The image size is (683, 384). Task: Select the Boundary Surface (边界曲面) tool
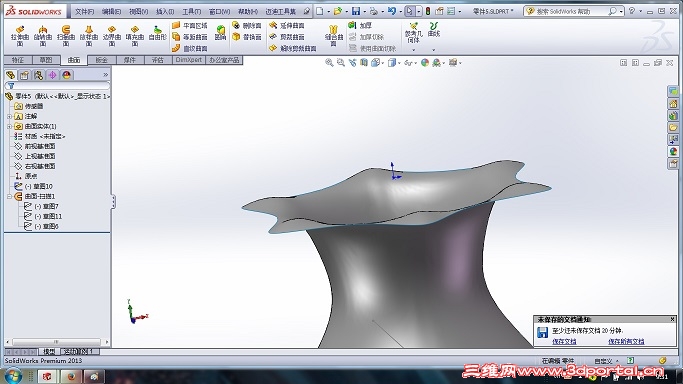tap(112, 35)
